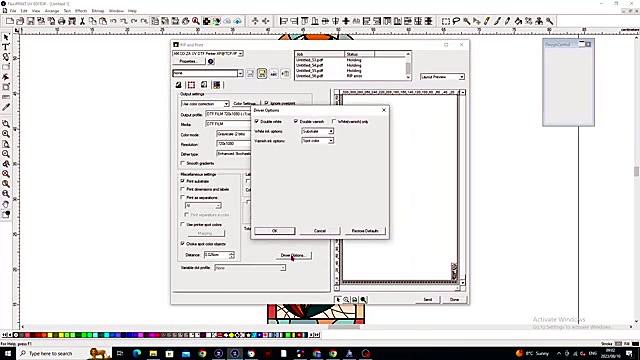Click the black zoom icon under preview
Image resolution: width=640 pixels, height=360 pixels.
(363, 300)
